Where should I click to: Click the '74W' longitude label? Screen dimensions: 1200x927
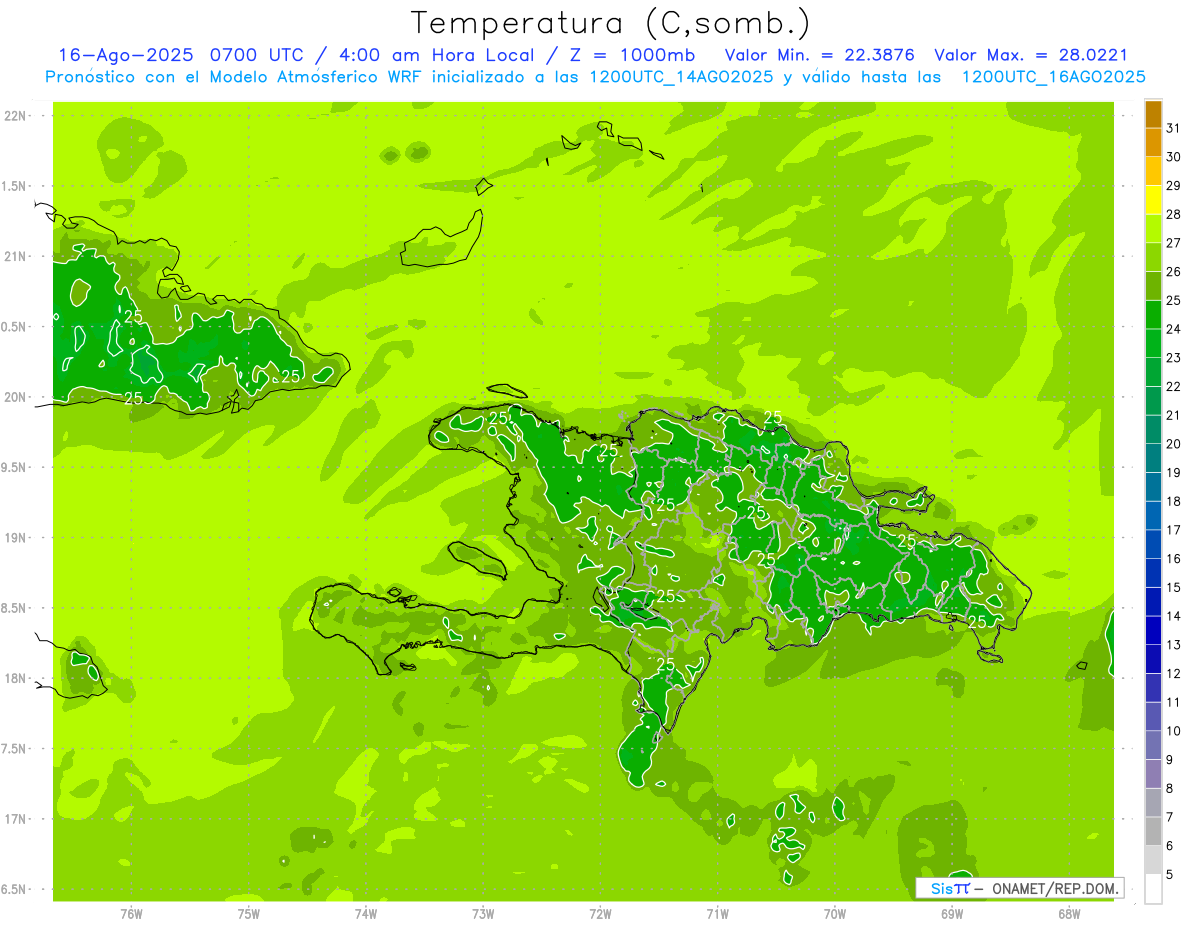366,914
